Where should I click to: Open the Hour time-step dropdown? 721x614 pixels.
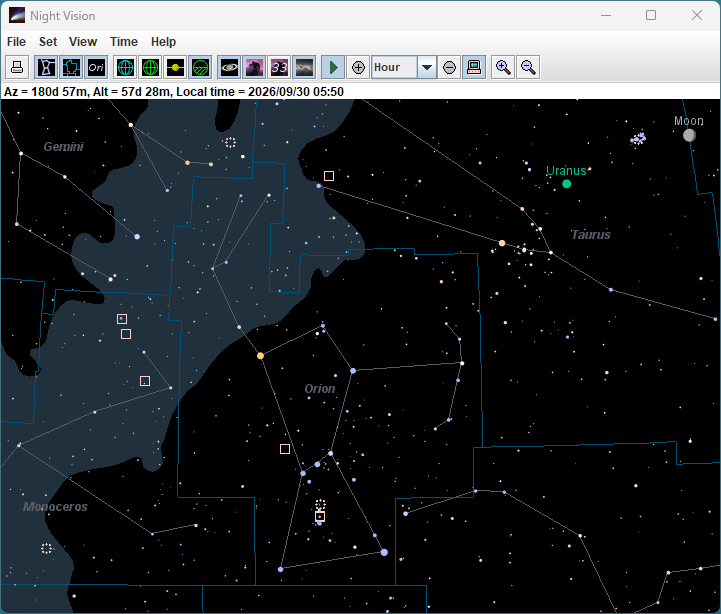point(427,68)
